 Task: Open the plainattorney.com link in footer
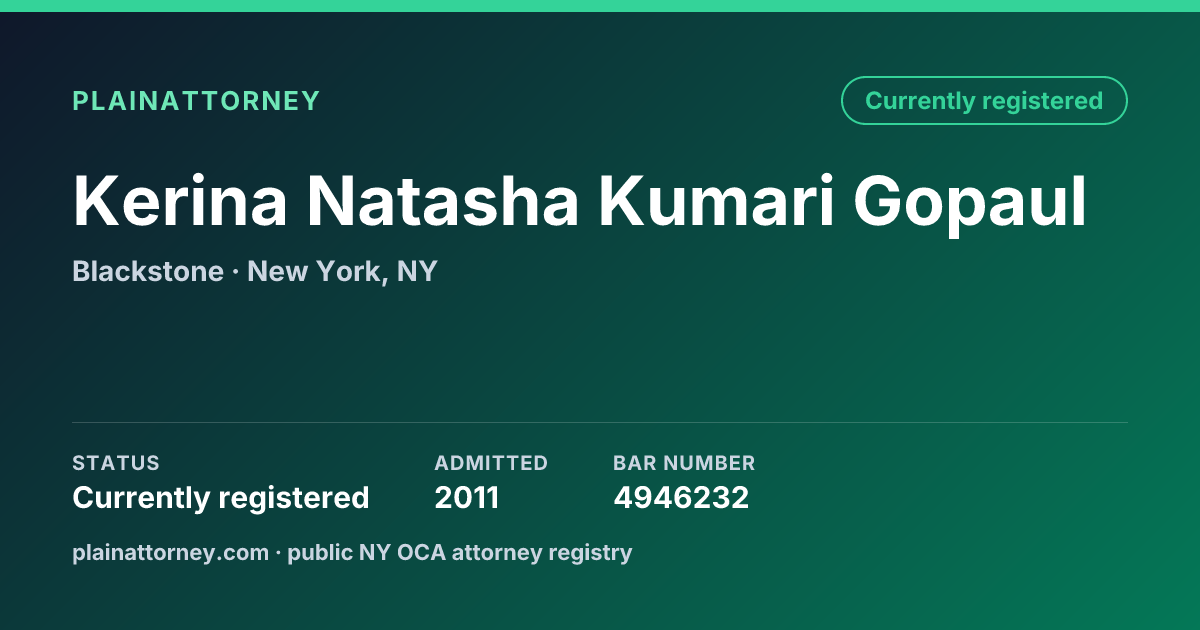(170, 552)
